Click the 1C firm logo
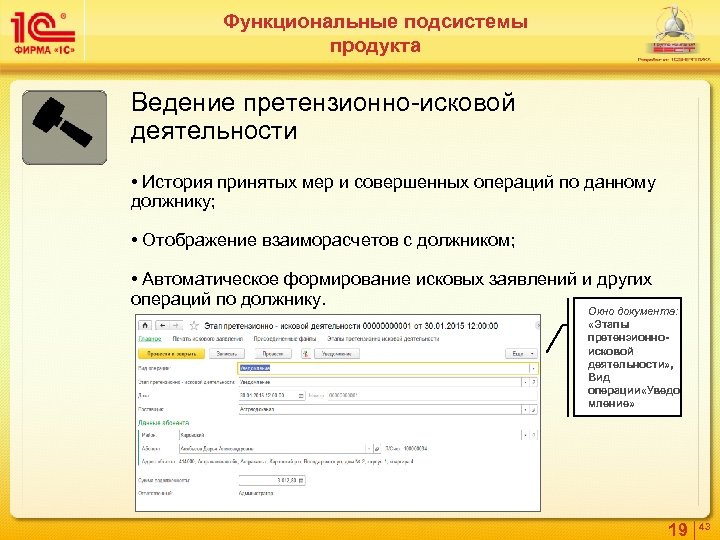 click(x=44, y=33)
